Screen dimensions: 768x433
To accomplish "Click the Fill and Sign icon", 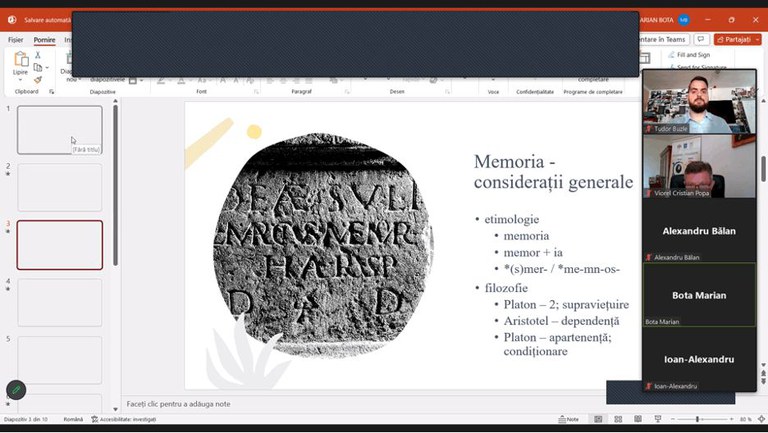I will [671, 55].
